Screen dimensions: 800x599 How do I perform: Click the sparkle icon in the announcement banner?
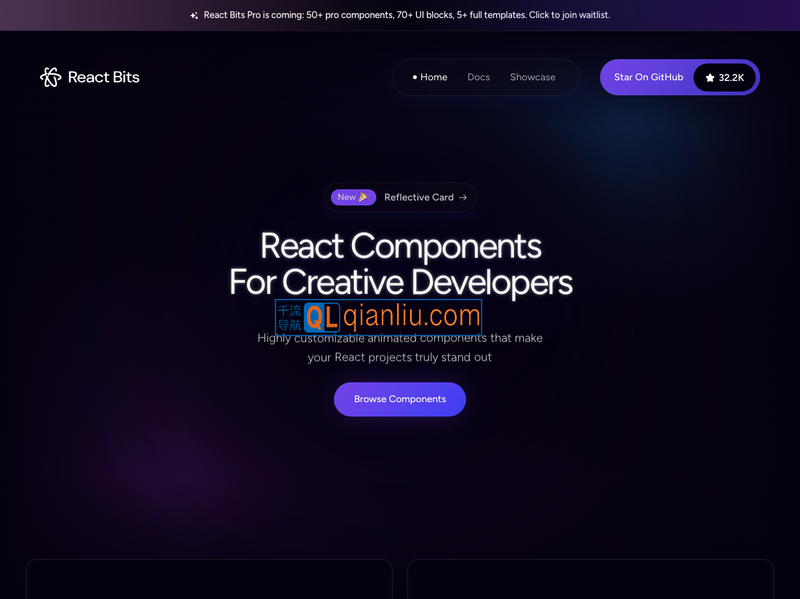[x=194, y=16]
